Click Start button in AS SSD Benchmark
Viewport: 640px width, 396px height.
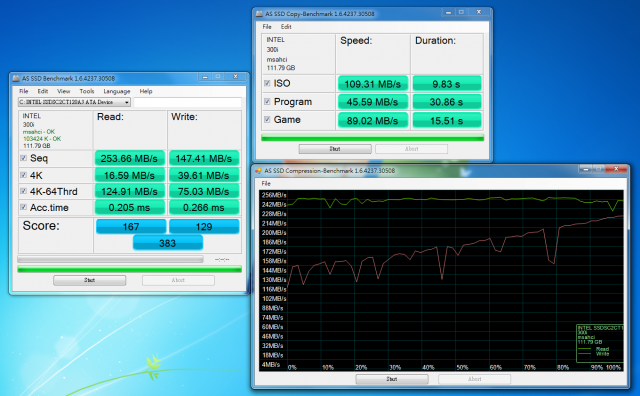tap(89, 280)
